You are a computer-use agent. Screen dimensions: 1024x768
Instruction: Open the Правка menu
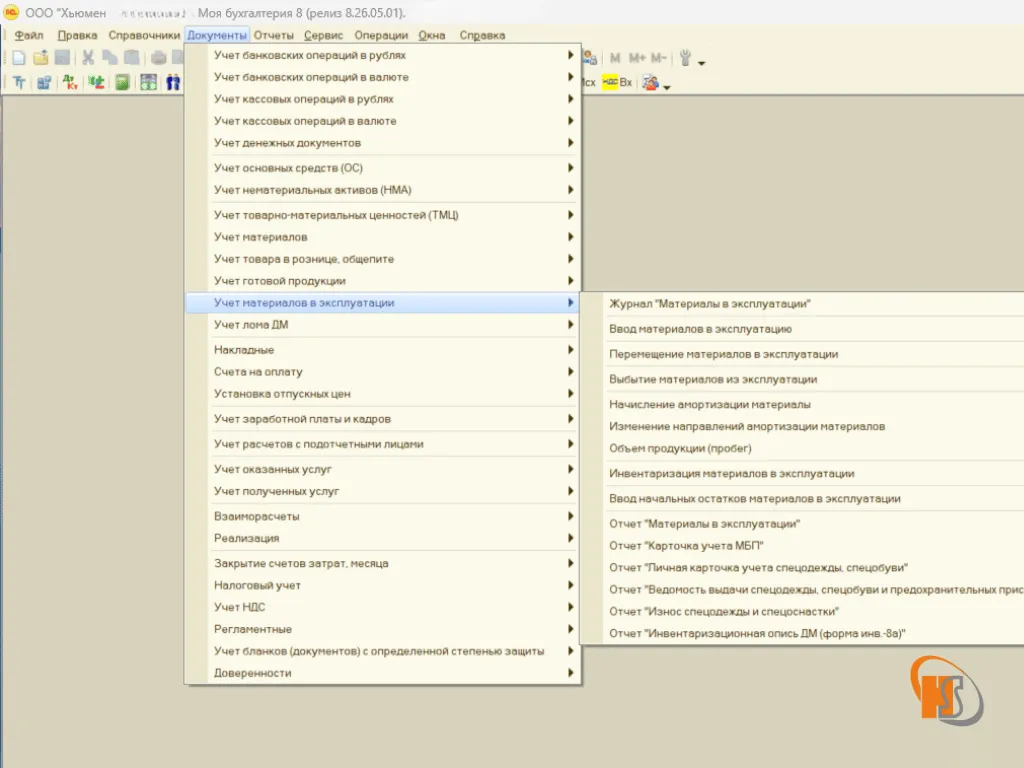(x=77, y=35)
